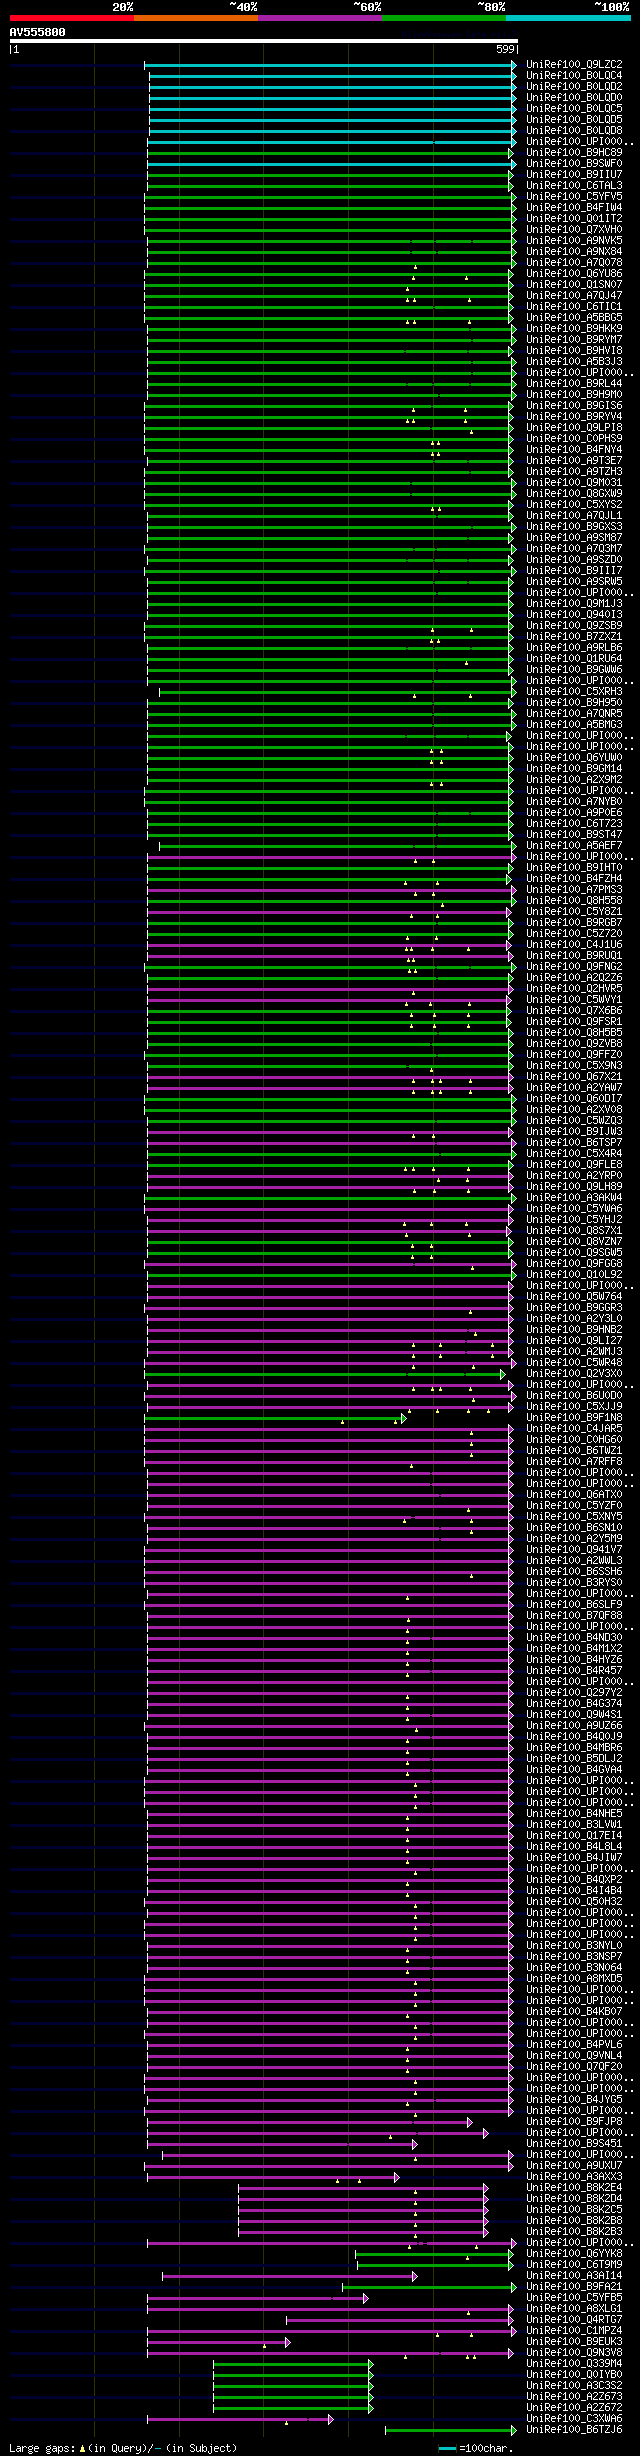Click hit label UniRef100_C5YFV5

574,197
